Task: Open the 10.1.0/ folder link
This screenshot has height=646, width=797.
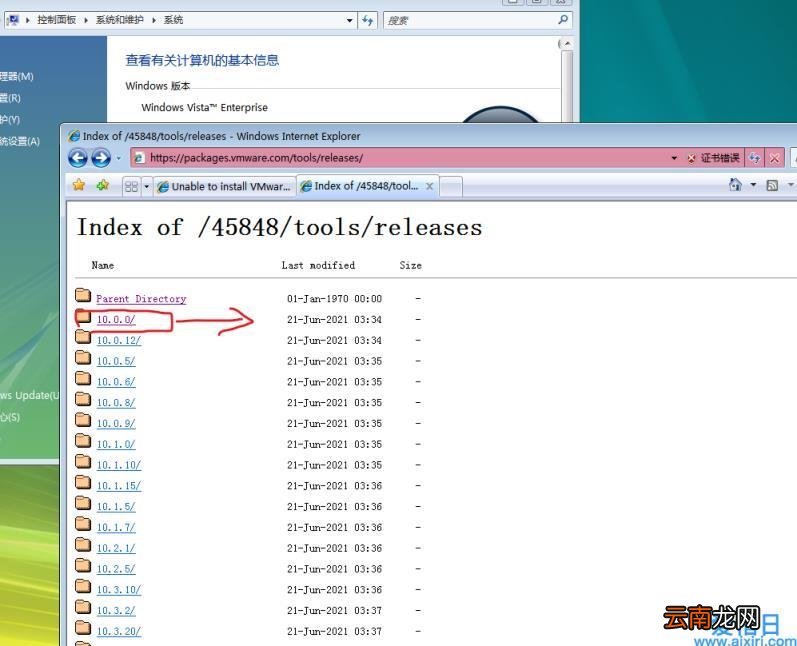Action: (116, 445)
